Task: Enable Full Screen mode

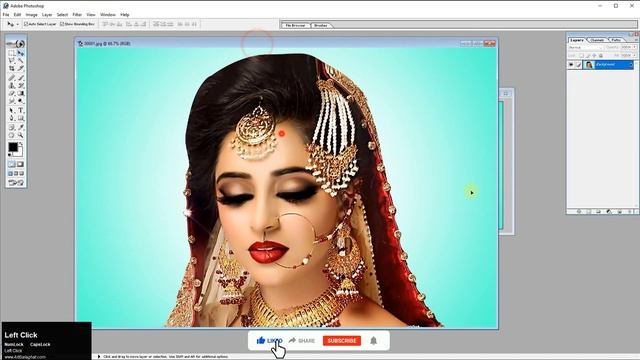Action: coord(21,173)
